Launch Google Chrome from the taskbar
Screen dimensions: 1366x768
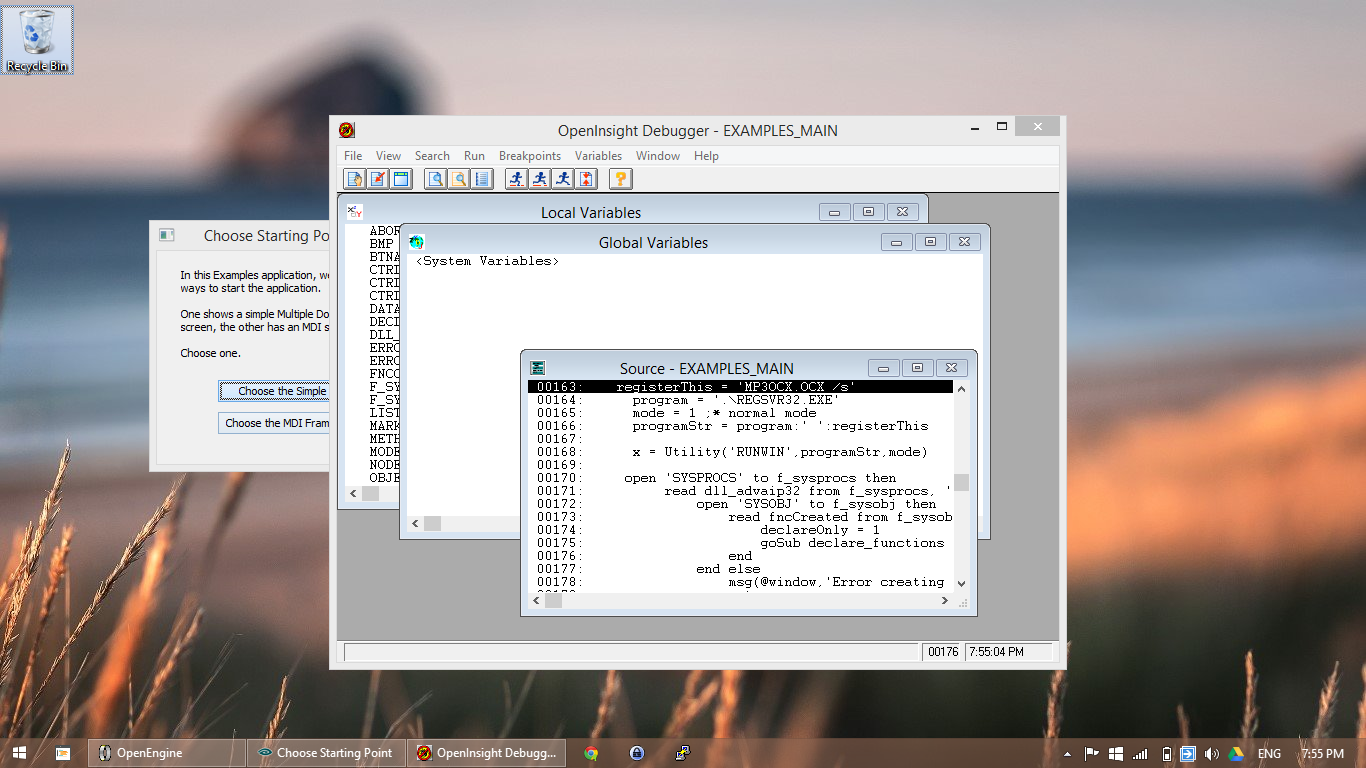pyautogui.click(x=591, y=753)
